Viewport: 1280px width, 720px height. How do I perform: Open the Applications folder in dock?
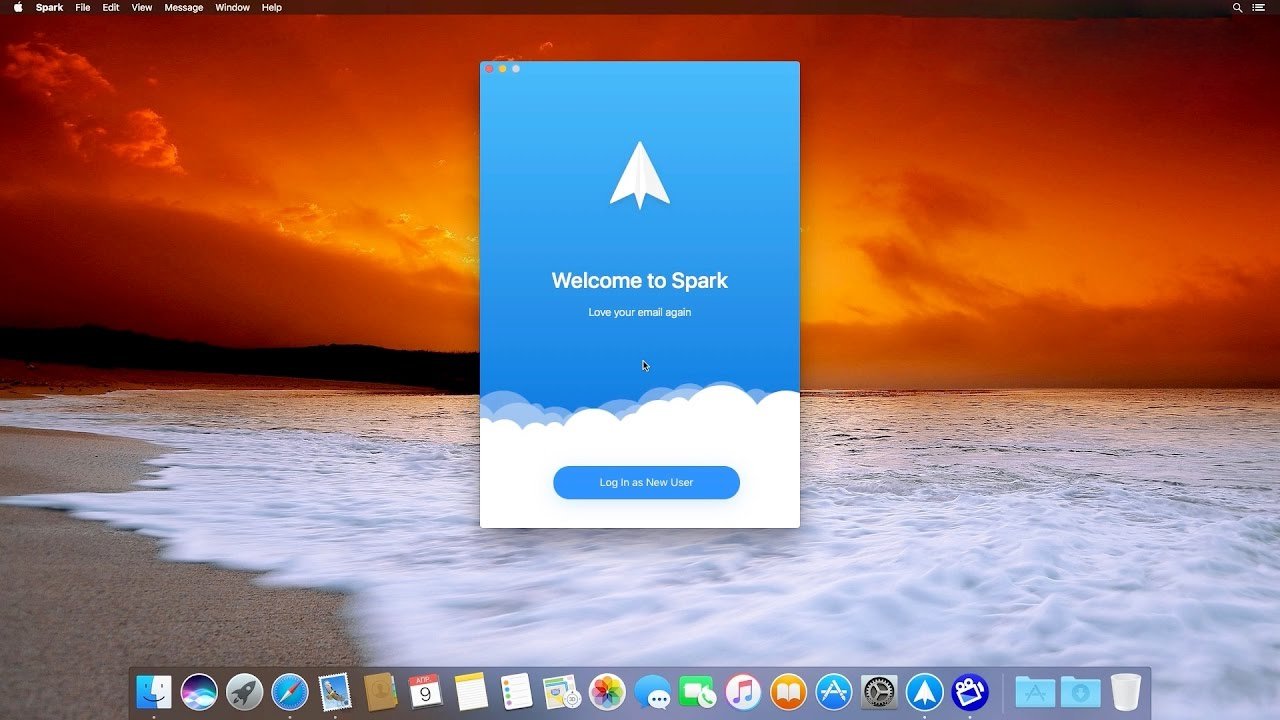tap(1035, 691)
